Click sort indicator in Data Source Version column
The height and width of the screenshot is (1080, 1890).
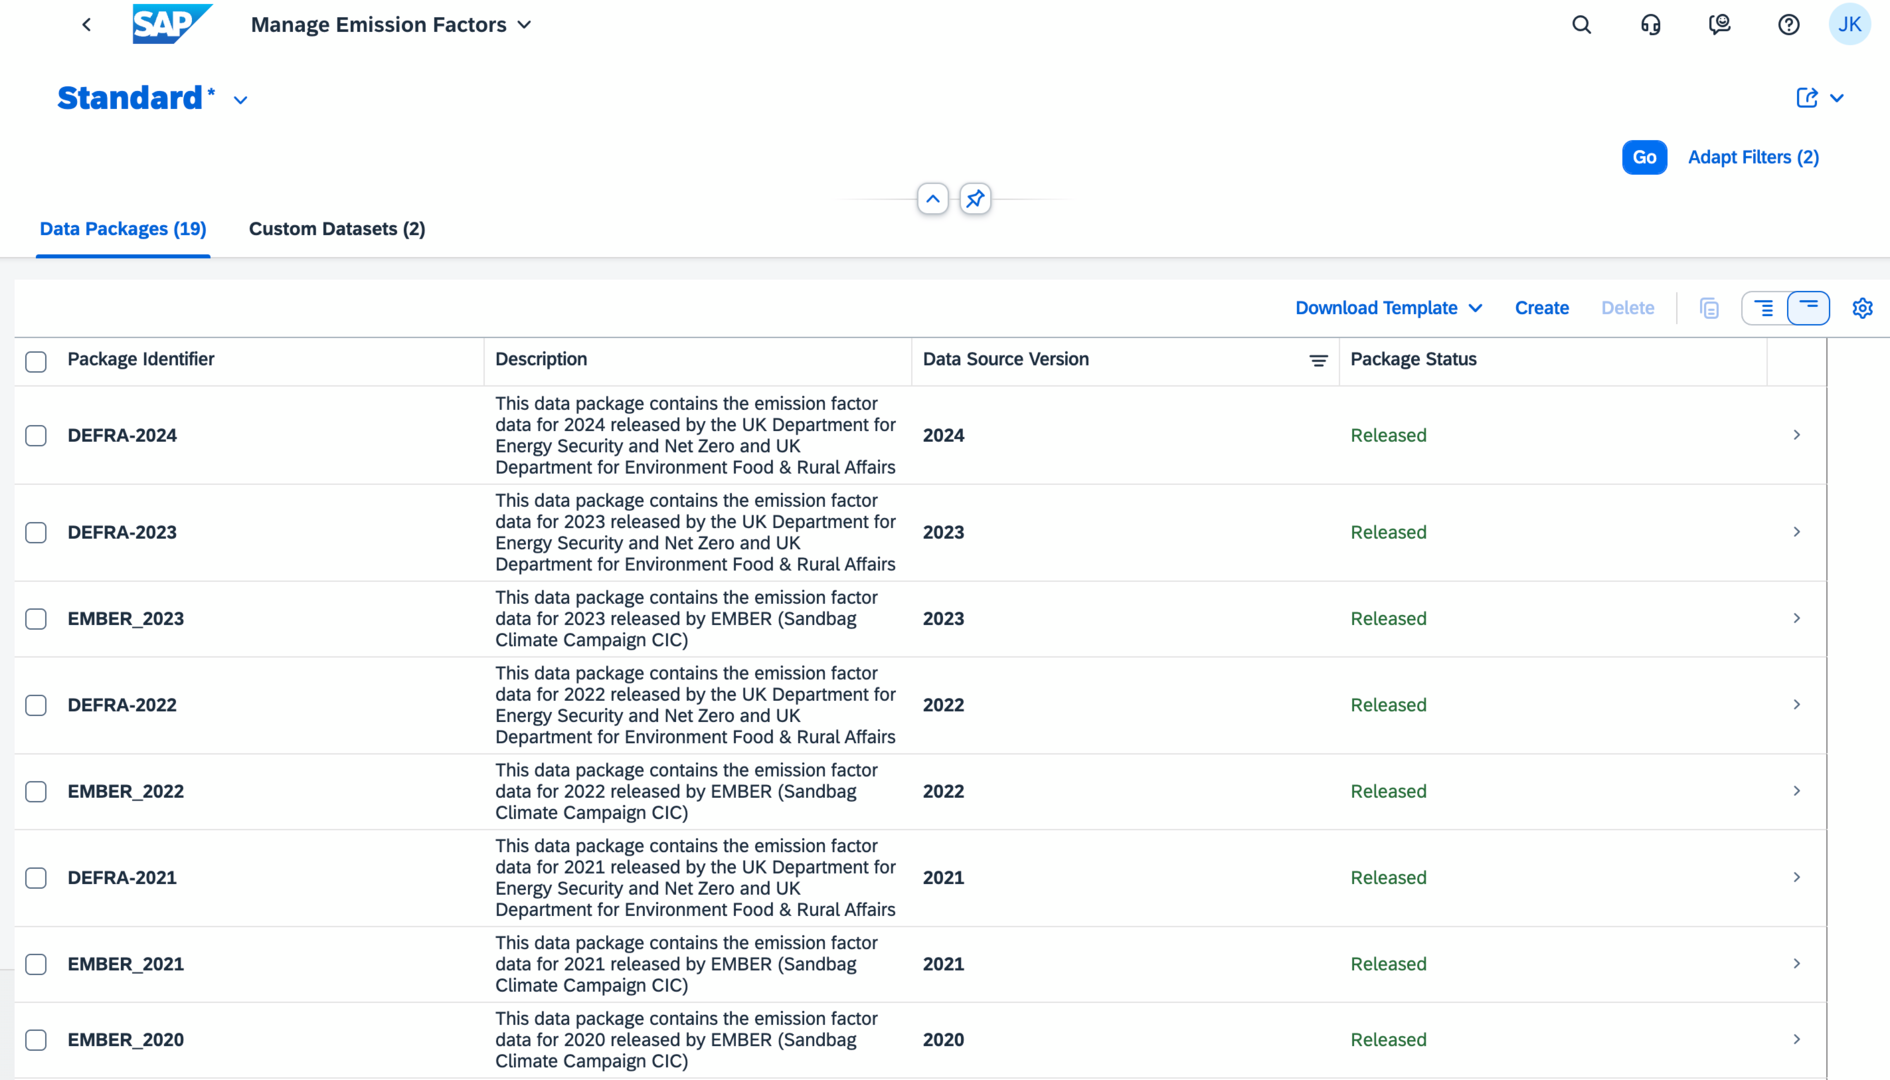click(1318, 361)
